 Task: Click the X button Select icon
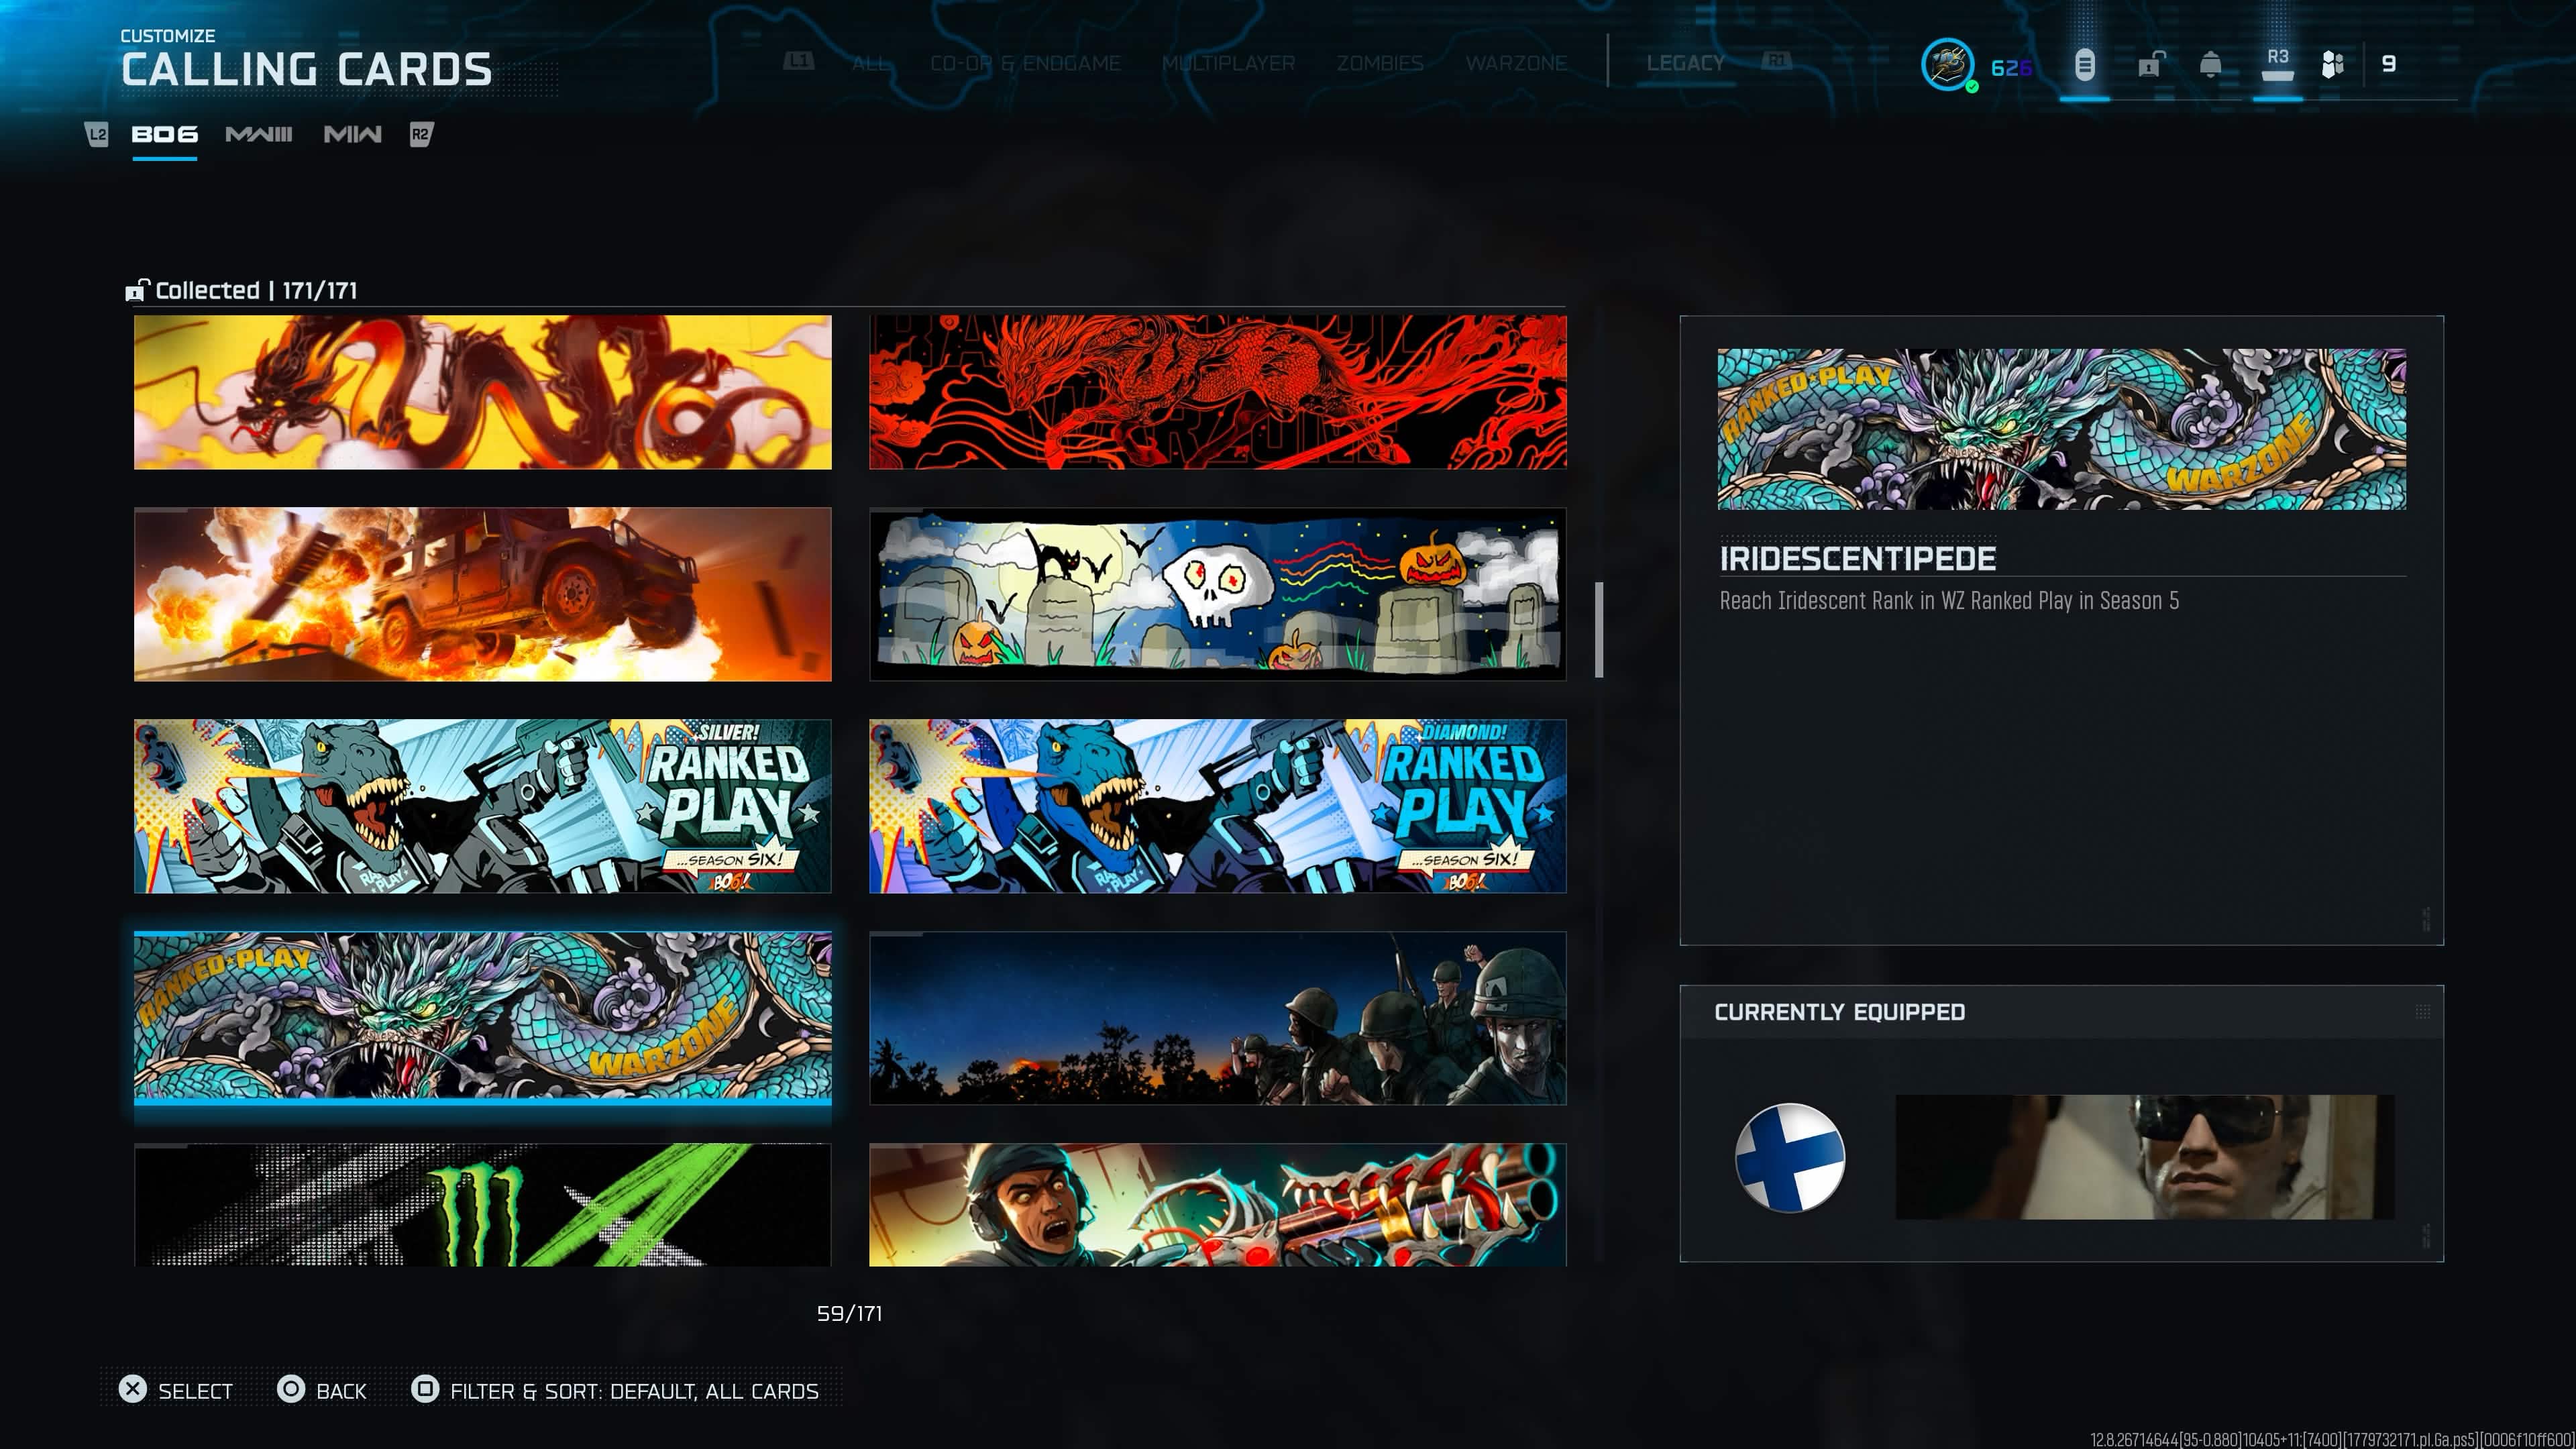(132, 1389)
